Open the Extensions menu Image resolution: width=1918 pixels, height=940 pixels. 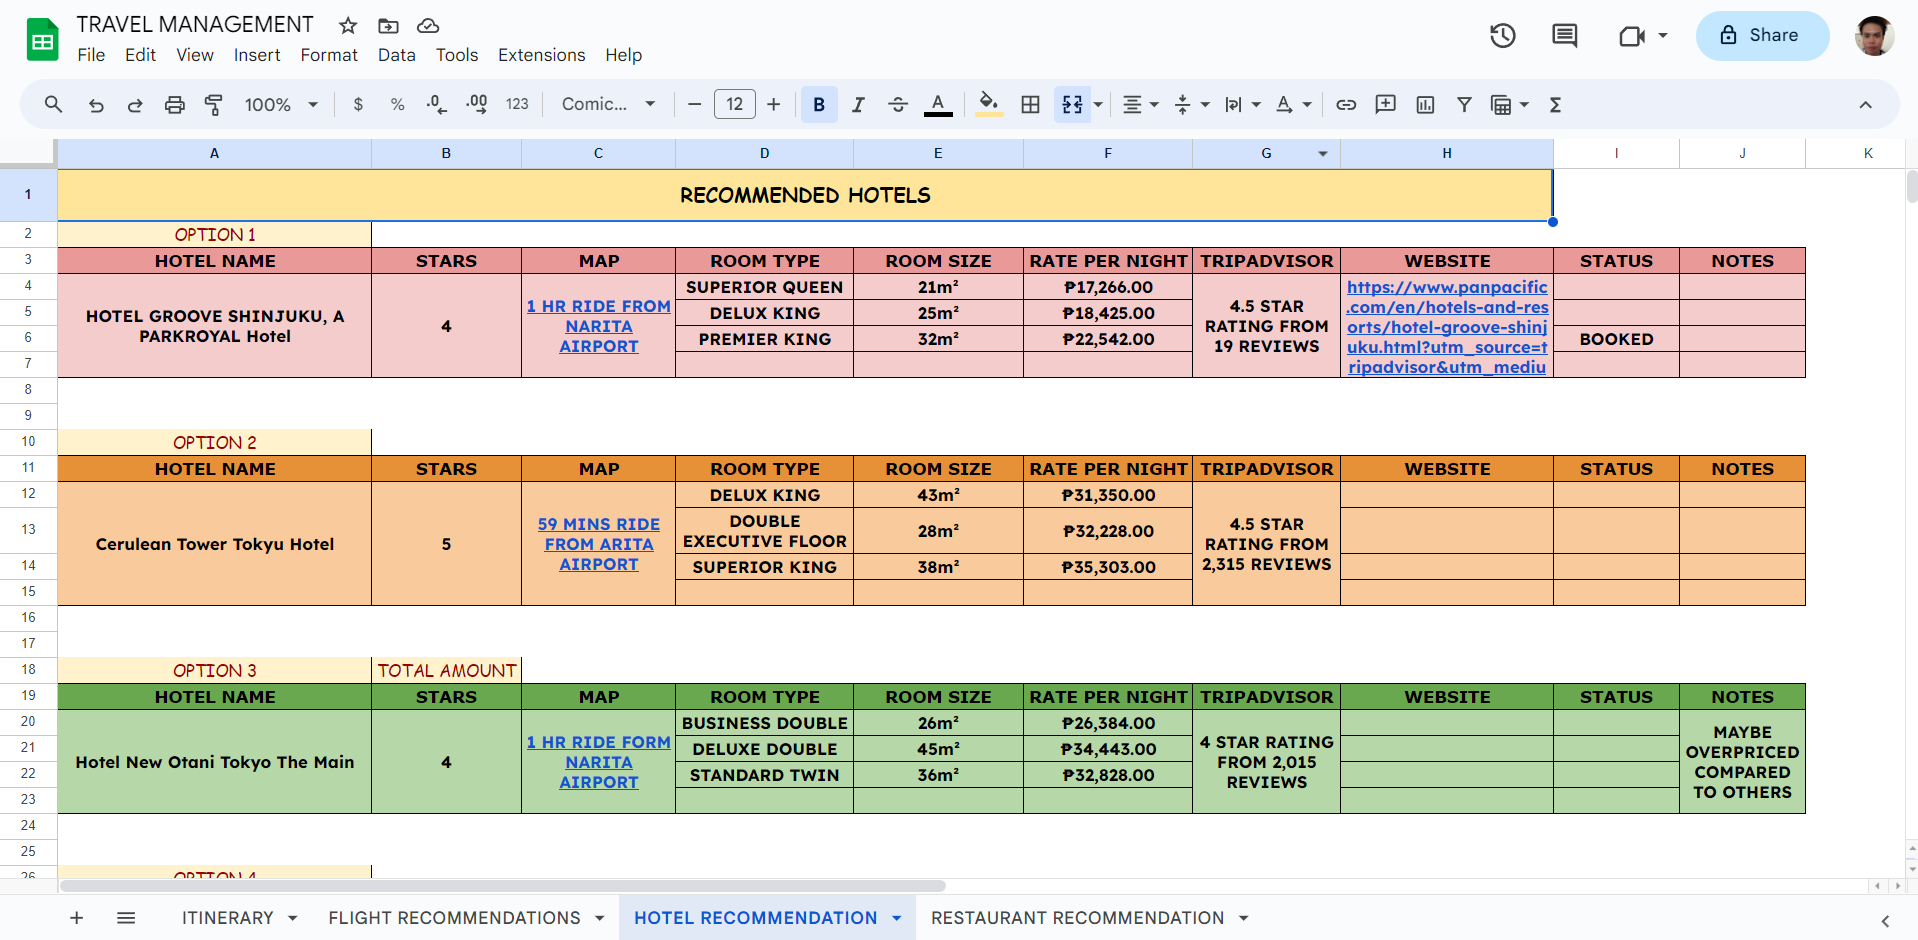tap(542, 55)
